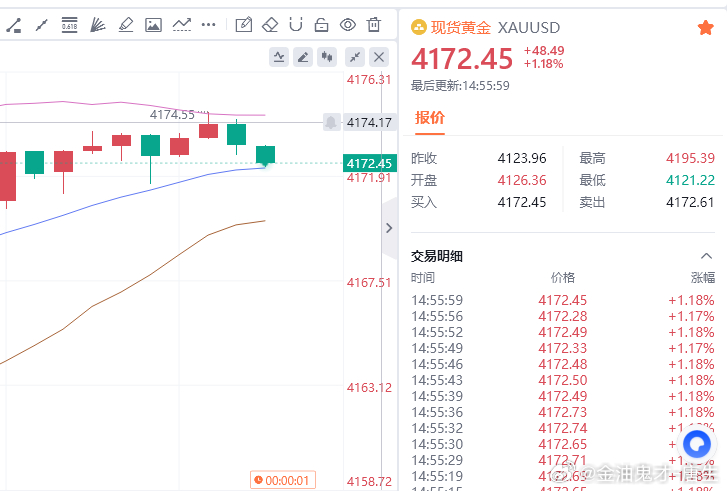Choose the 0.618 Fibonacci retracement tool

[70, 25]
